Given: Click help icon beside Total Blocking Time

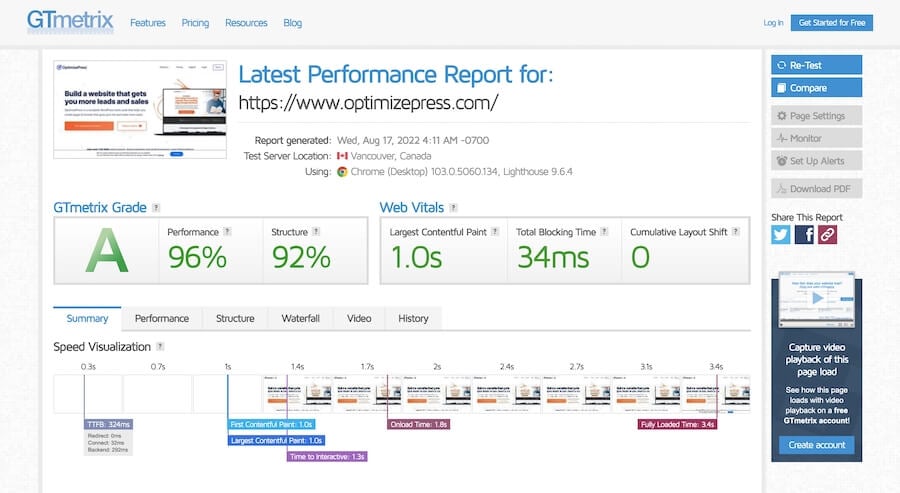Looking at the screenshot, I should coord(604,232).
